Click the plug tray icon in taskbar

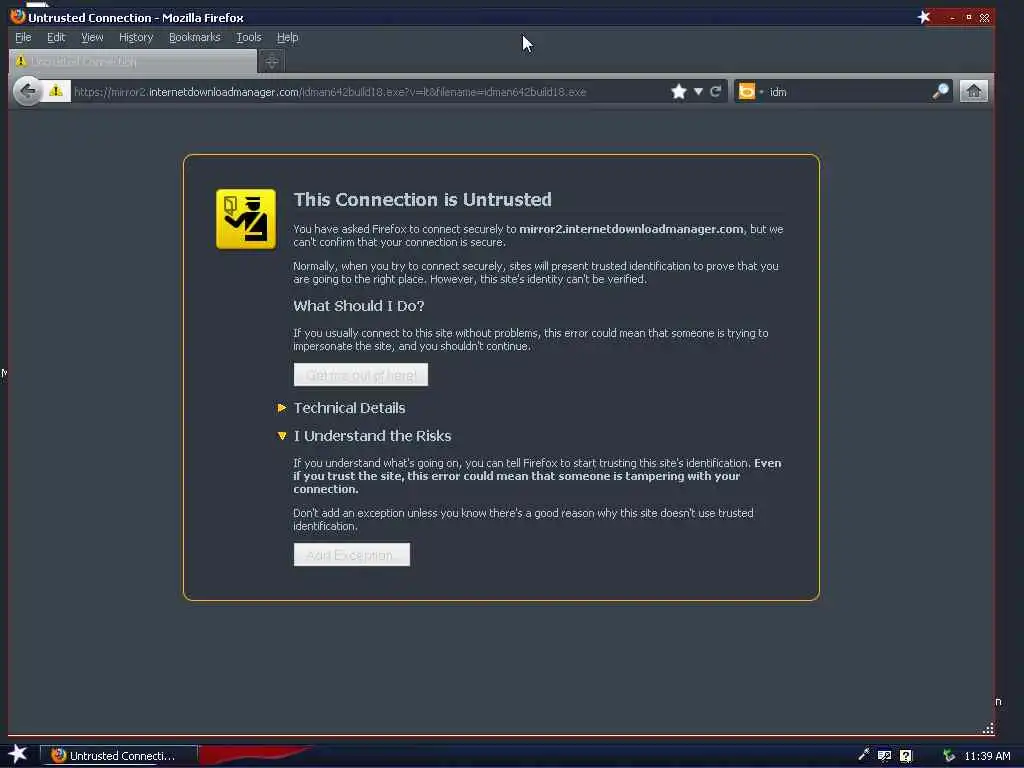(864, 755)
